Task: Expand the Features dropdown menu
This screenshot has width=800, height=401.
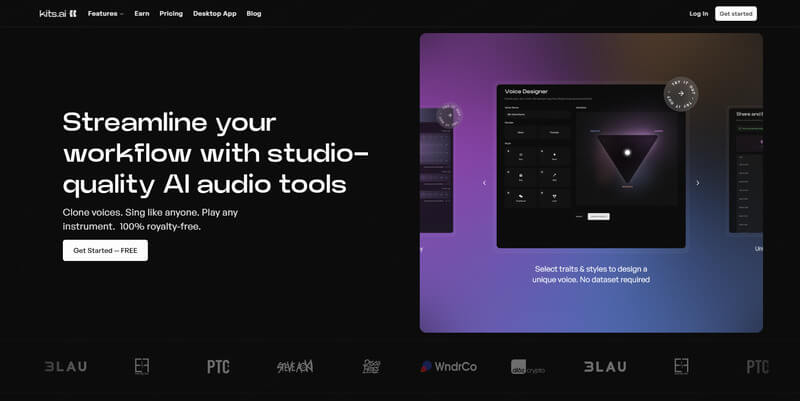Action: pos(105,14)
